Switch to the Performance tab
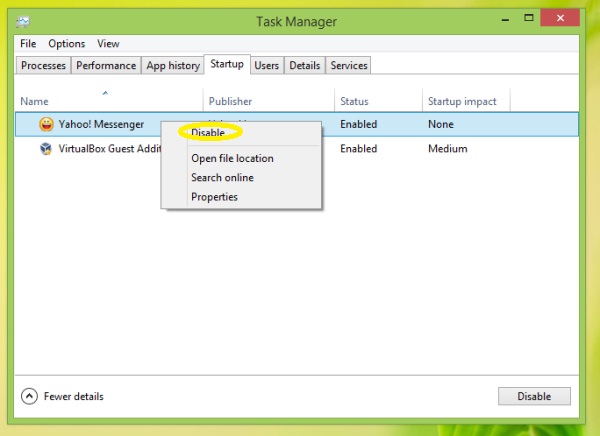 (106, 66)
